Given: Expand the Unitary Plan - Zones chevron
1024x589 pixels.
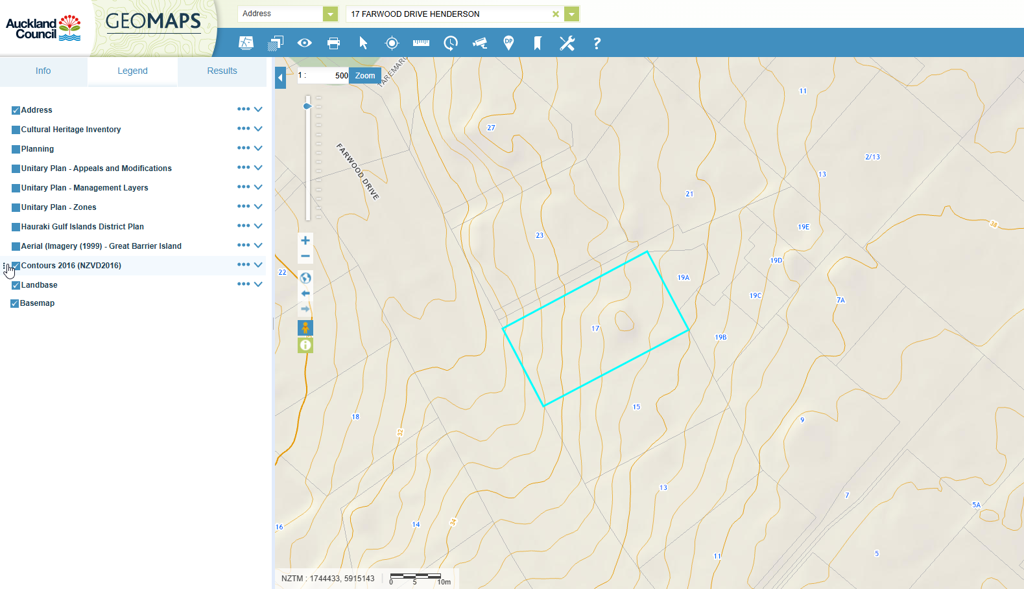Looking at the screenshot, I should 258,207.
